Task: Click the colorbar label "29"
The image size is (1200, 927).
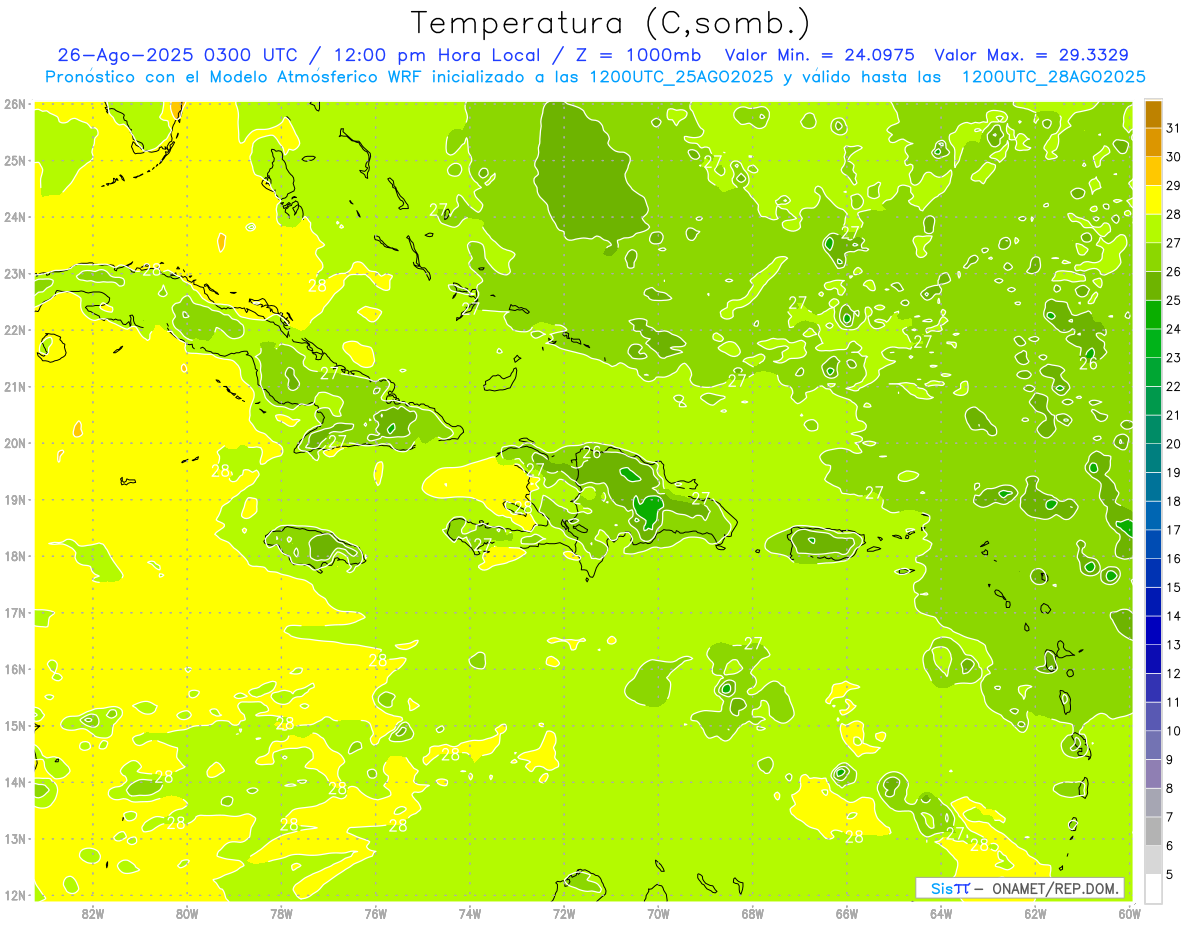Action: click(1174, 186)
